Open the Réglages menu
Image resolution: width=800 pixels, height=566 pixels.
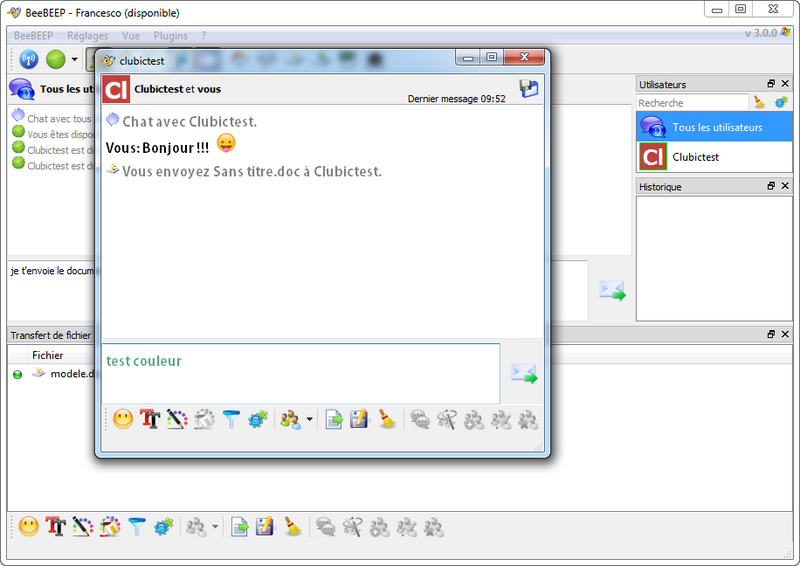pyautogui.click(x=88, y=36)
